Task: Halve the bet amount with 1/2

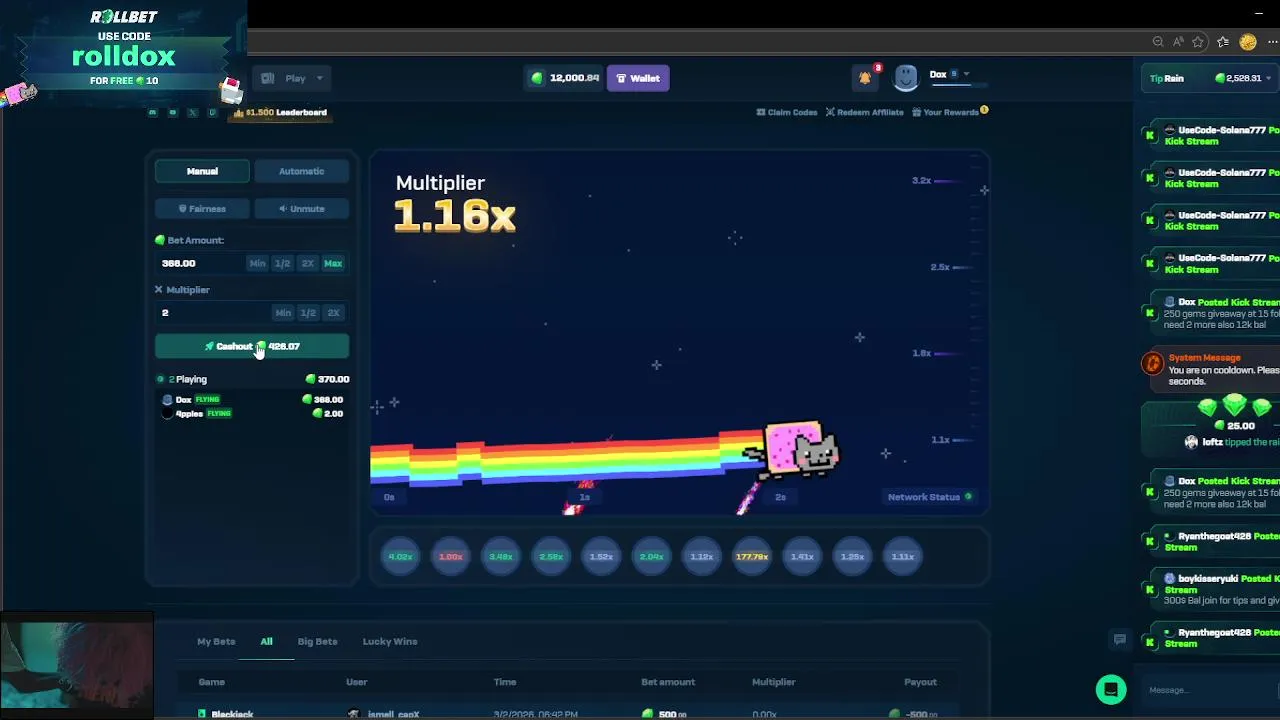Action: 283,263
